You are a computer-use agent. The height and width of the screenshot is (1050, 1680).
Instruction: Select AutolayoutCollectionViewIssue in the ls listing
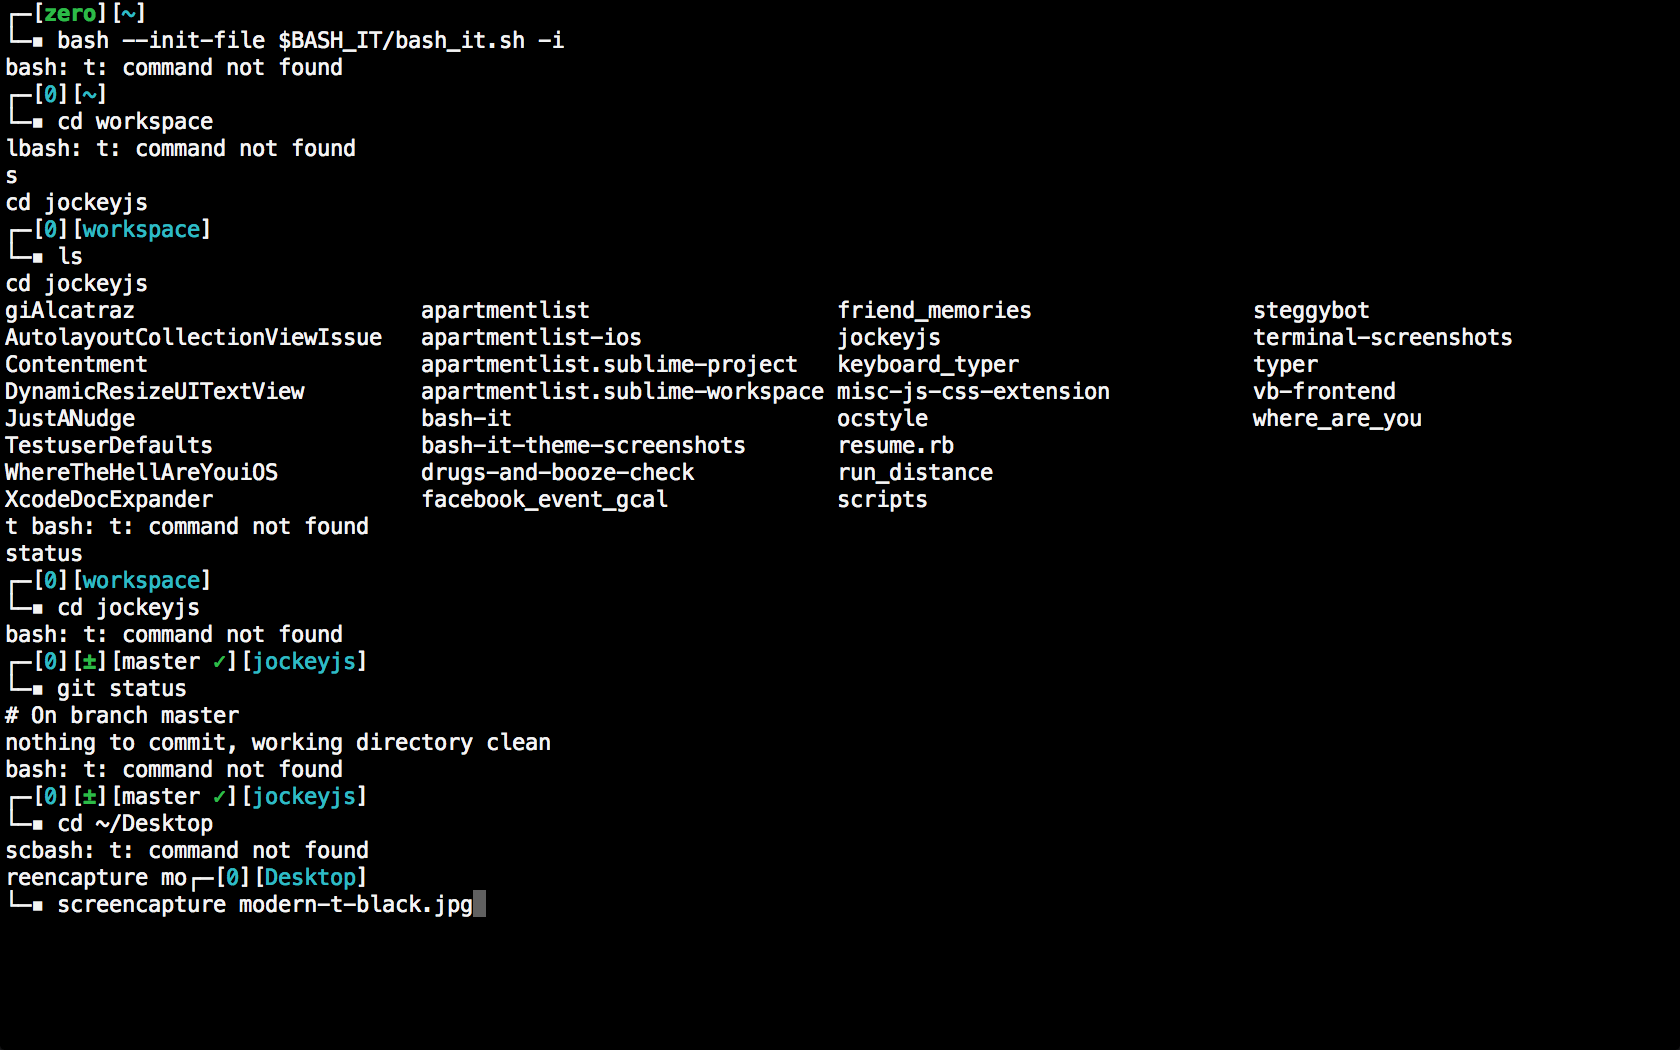point(193,337)
